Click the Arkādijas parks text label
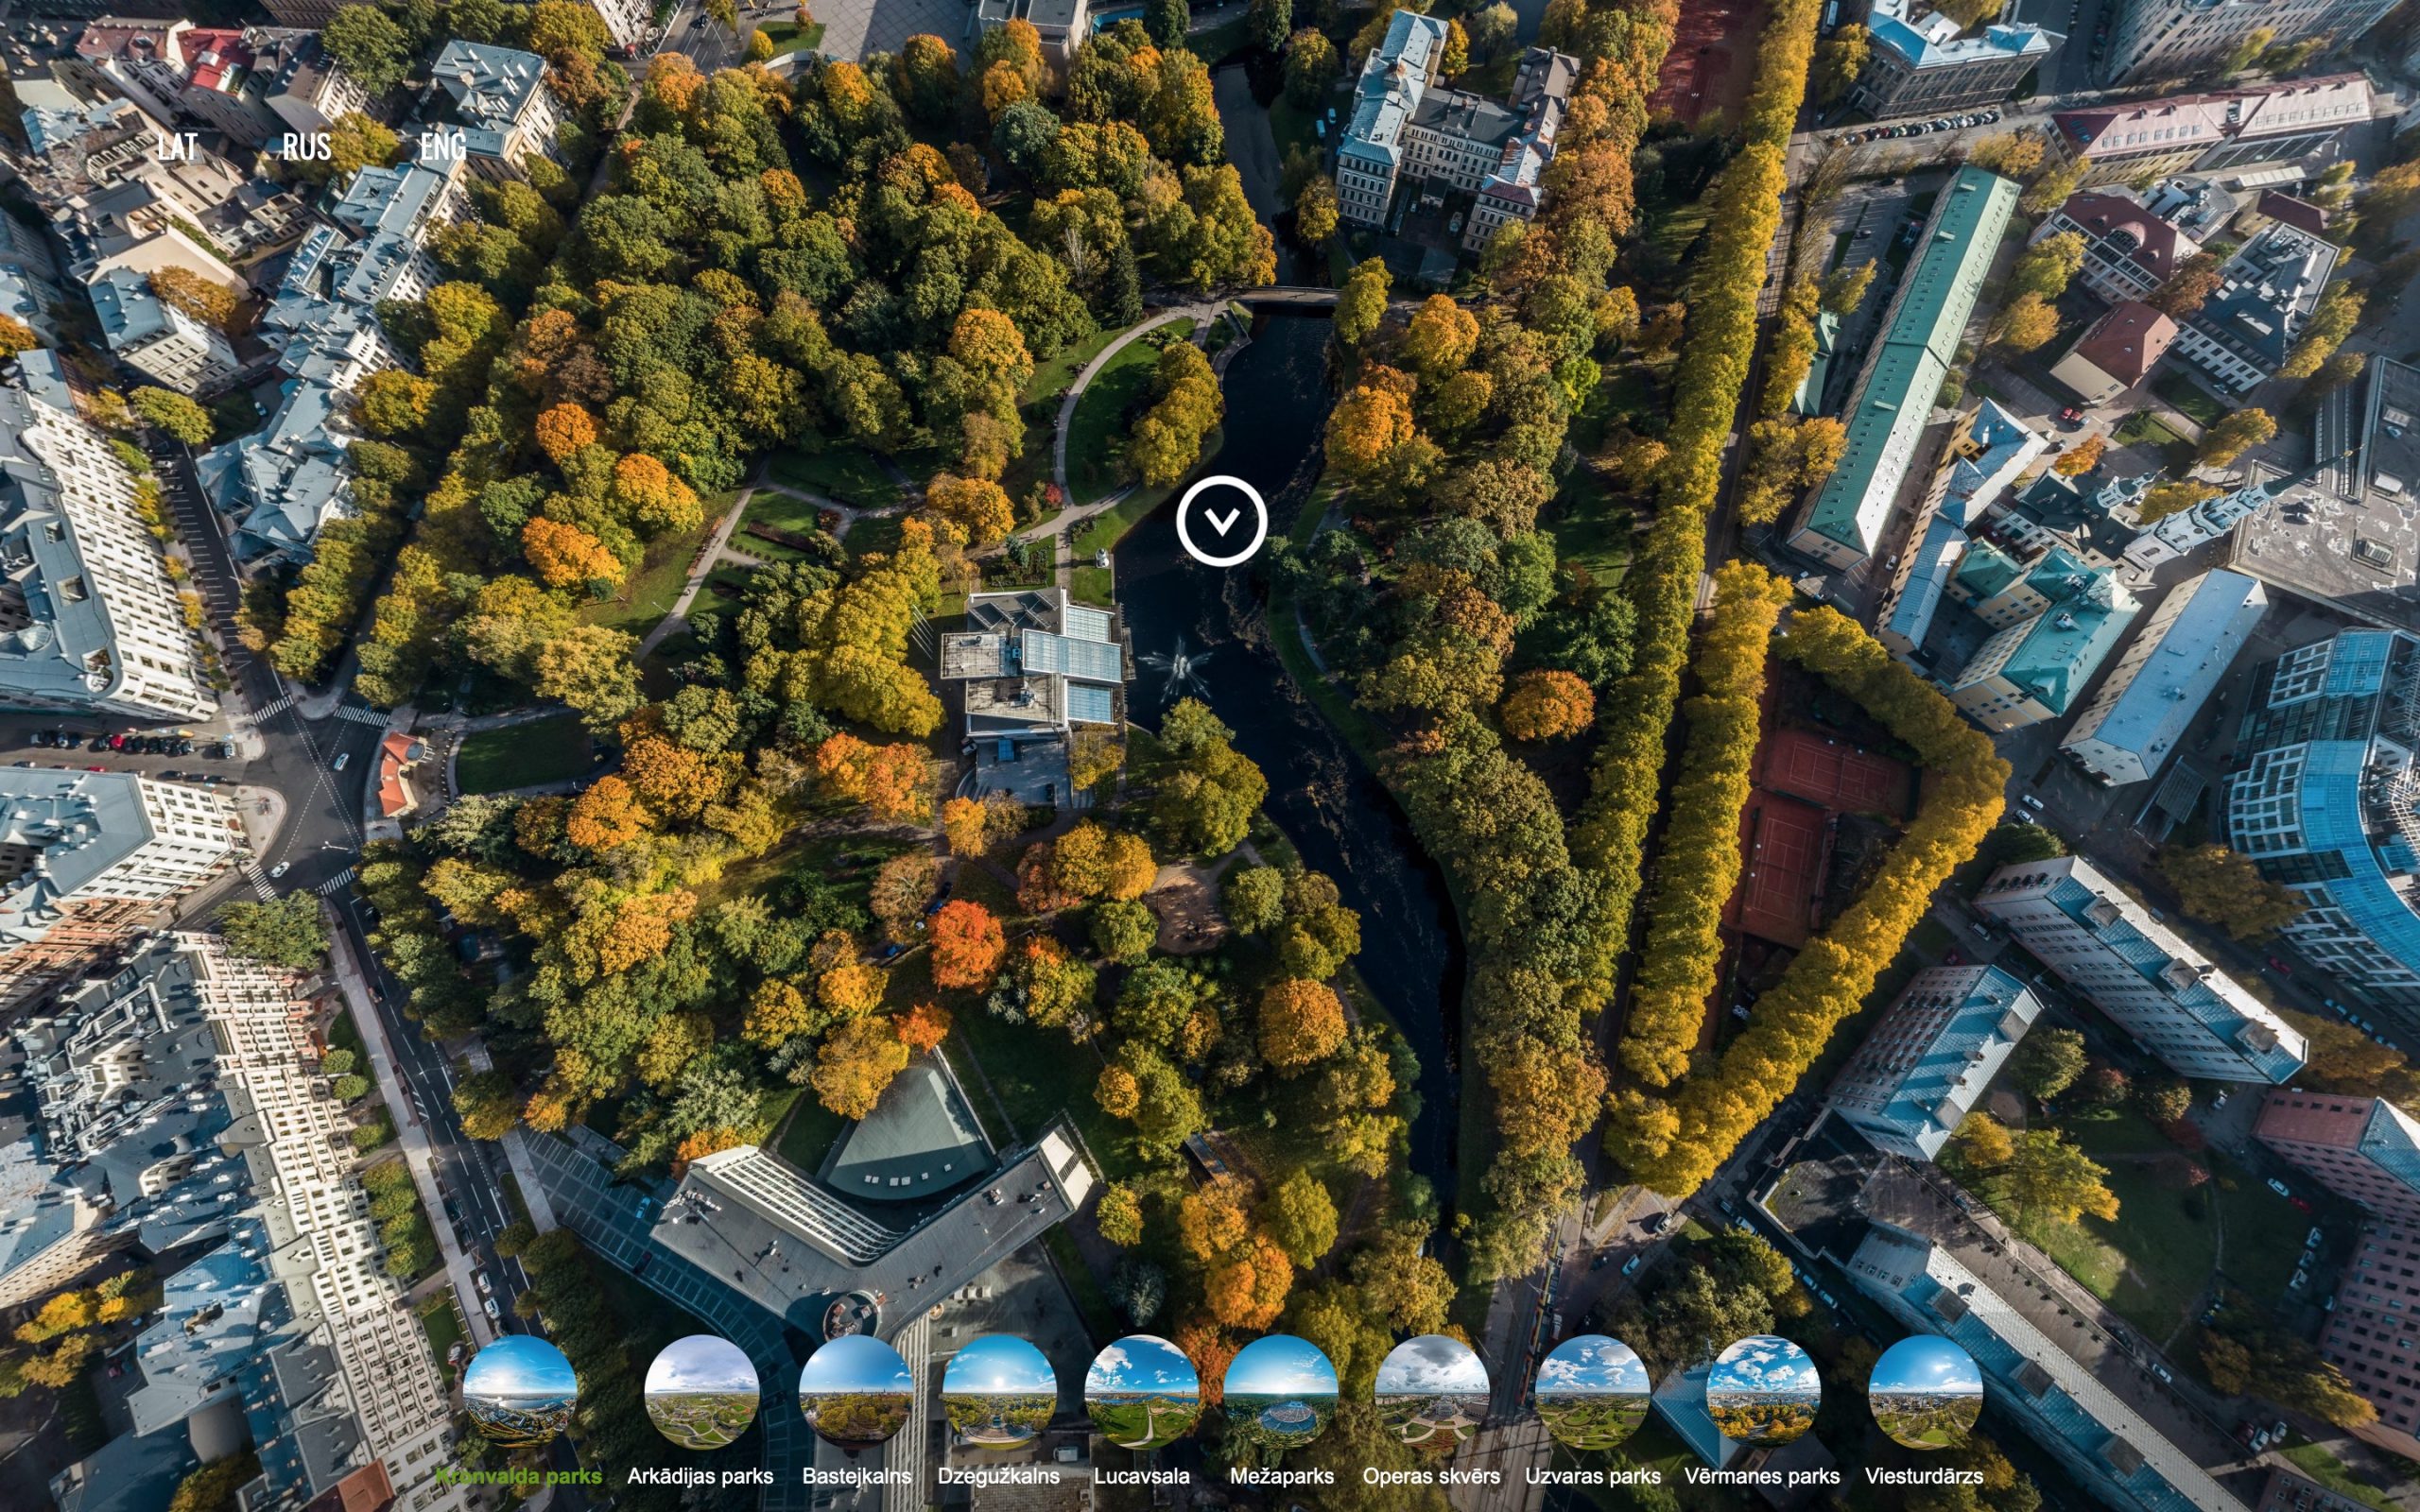 click(x=700, y=1476)
